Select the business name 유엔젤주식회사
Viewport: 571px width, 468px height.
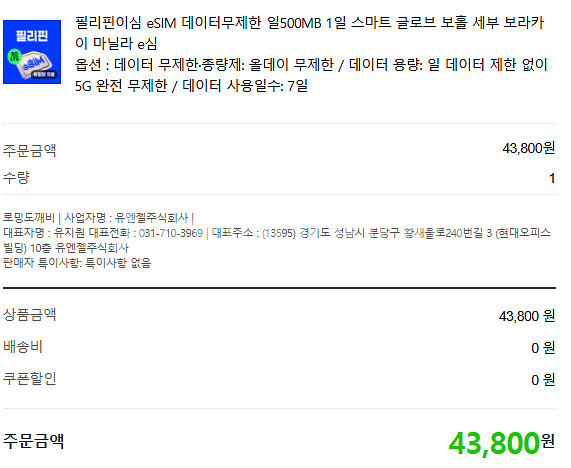[x=151, y=218]
